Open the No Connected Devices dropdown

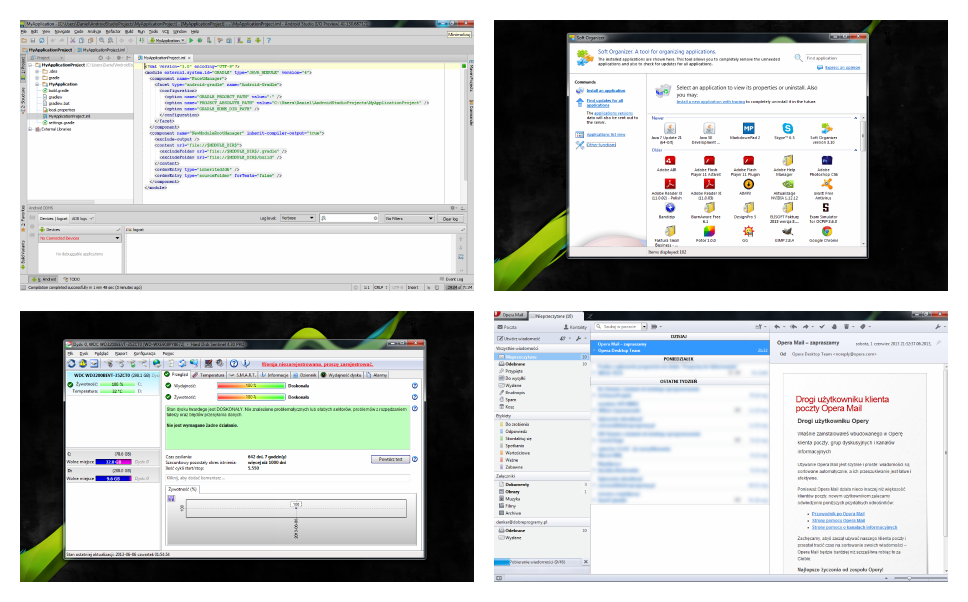pyautogui.click(x=80, y=238)
